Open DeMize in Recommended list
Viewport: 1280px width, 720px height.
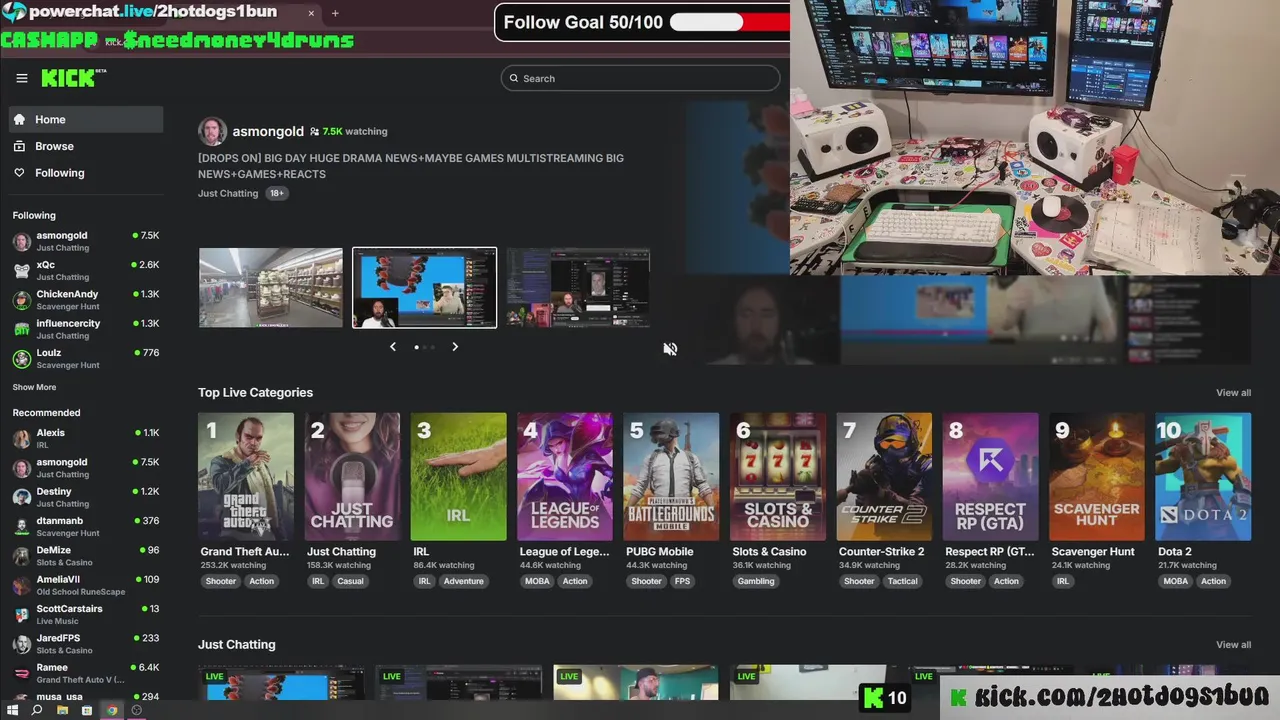tap(86, 556)
